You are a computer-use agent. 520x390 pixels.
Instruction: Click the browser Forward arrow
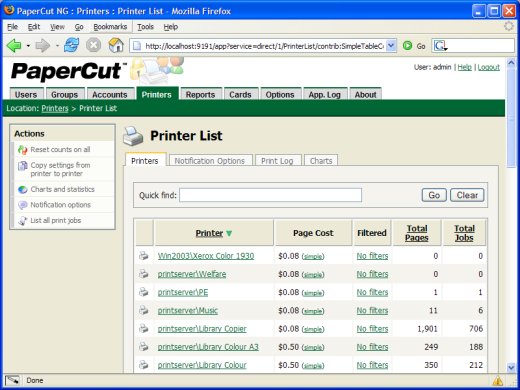(x=43, y=45)
